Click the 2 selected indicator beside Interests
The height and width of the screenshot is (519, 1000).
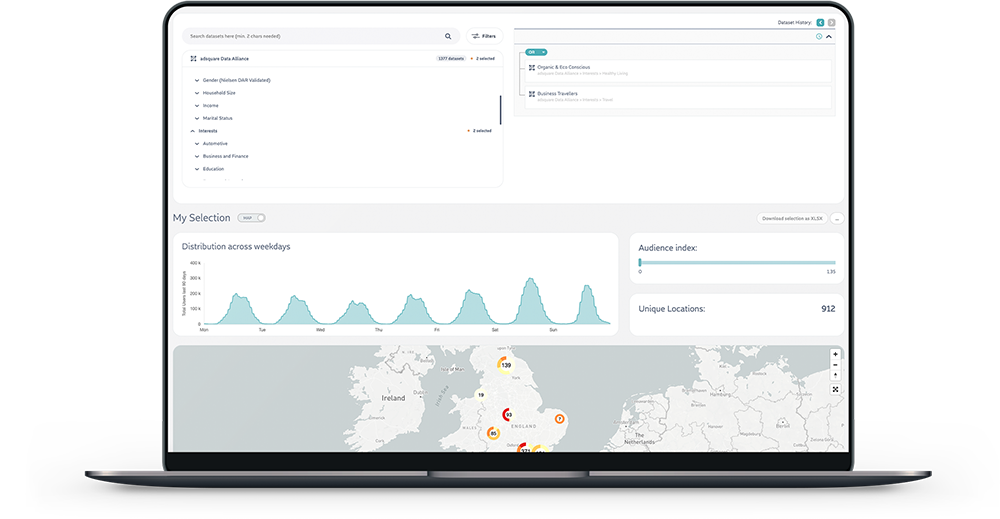[480, 131]
